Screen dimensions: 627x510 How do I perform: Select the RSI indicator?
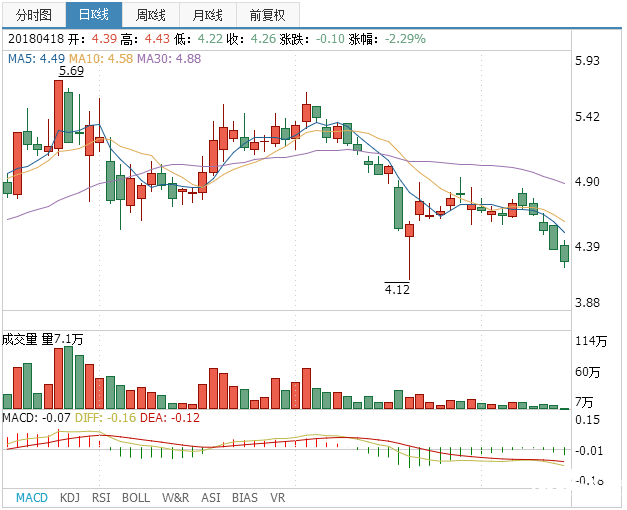pos(101,498)
